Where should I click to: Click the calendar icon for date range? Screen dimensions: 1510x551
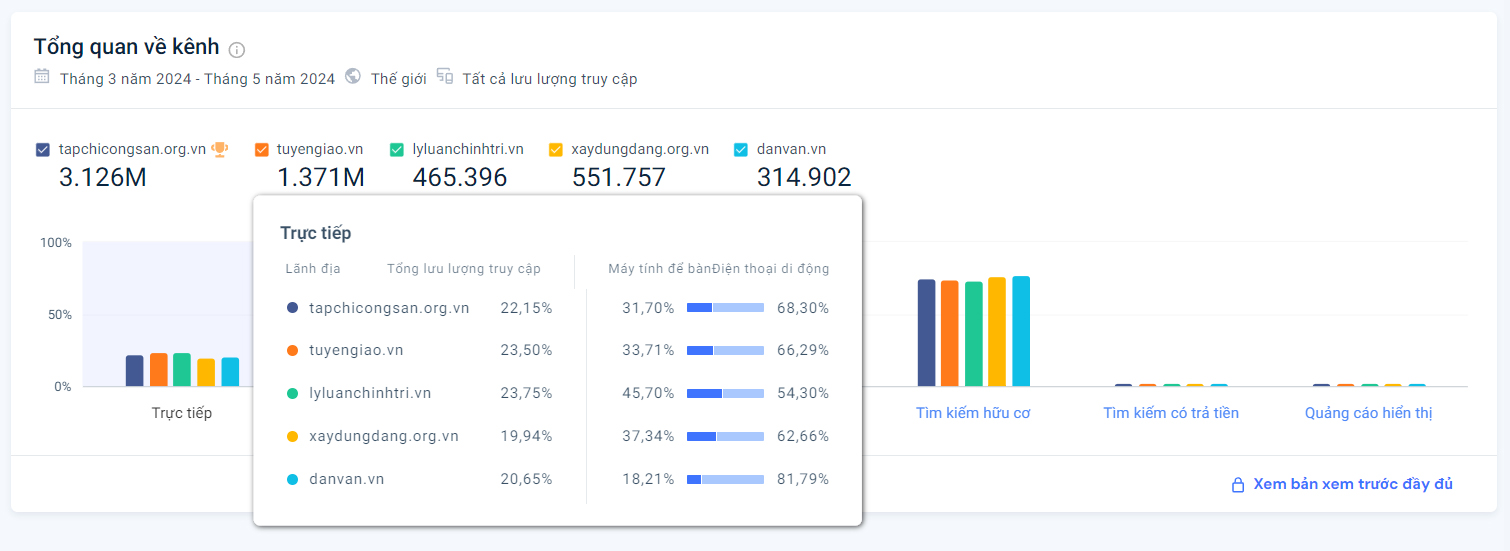(x=42, y=77)
